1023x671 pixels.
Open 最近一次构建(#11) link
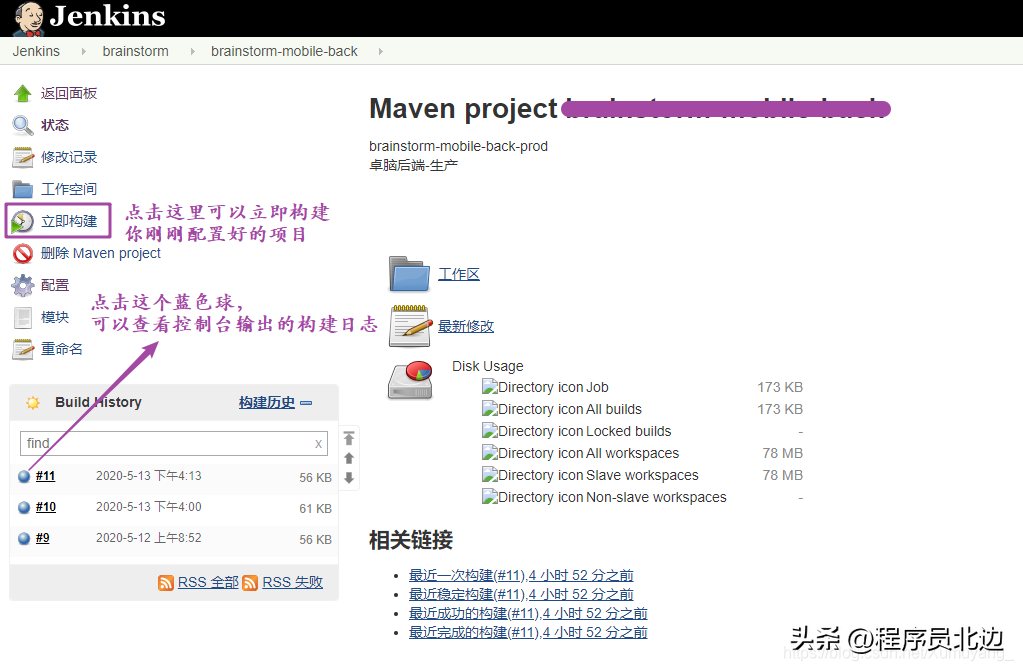[x=521, y=576]
